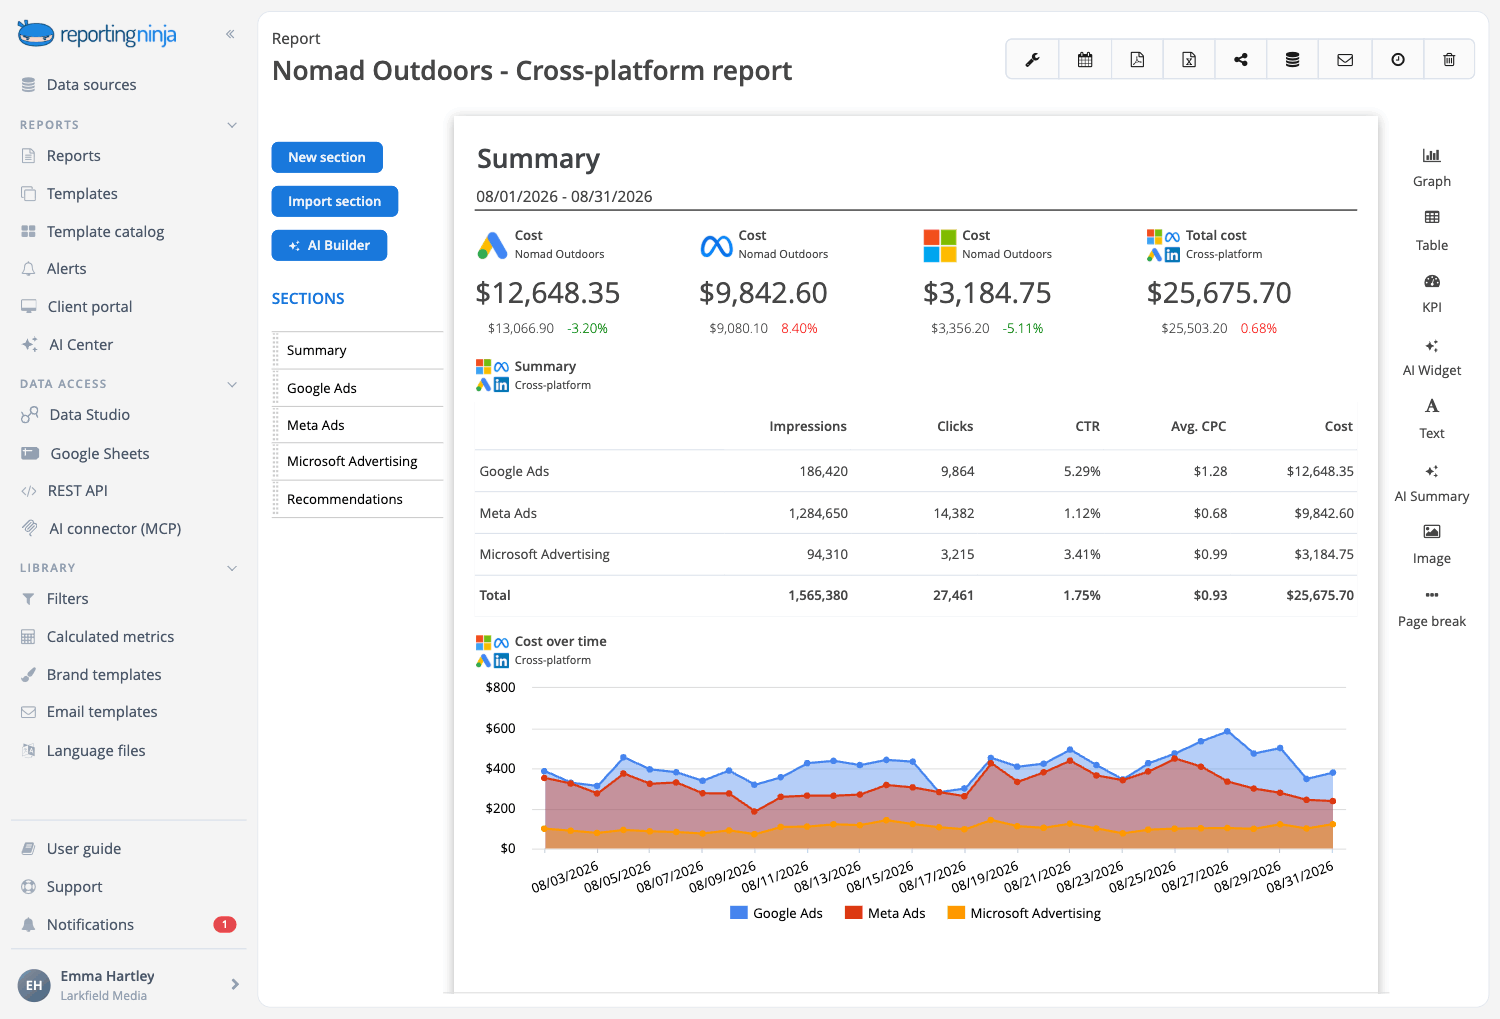Click the Microsoft cost KPI logo
1500x1019 pixels.
pyautogui.click(x=939, y=245)
